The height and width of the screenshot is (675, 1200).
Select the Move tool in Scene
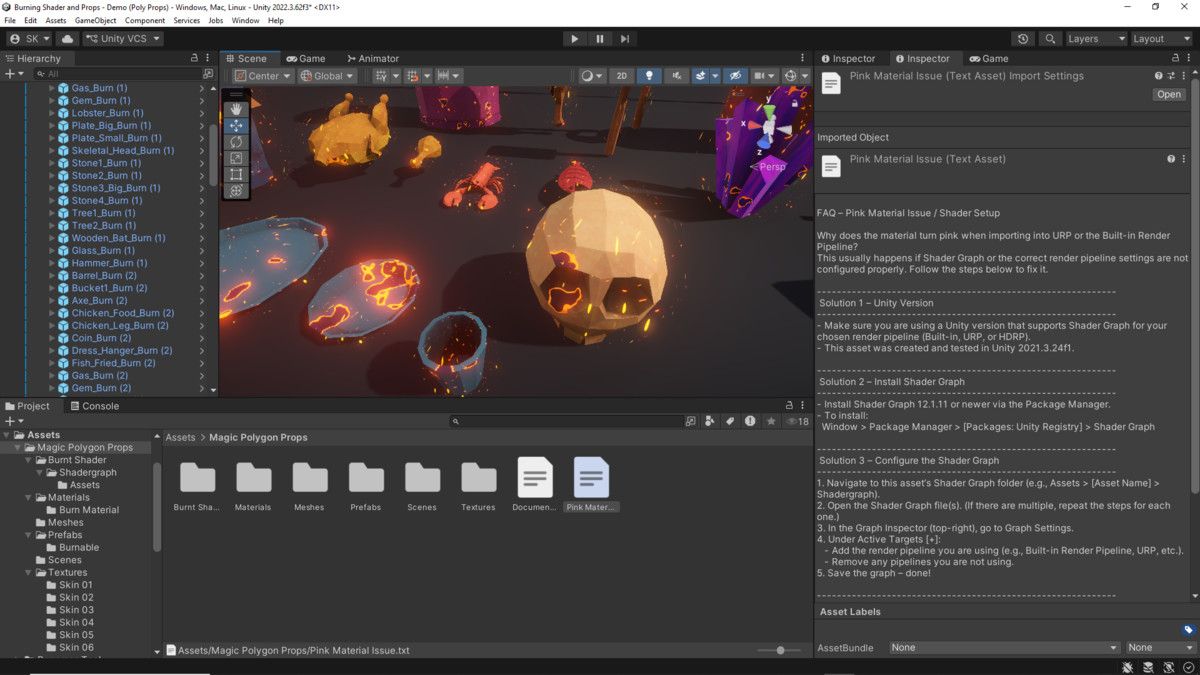pos(236,125)
